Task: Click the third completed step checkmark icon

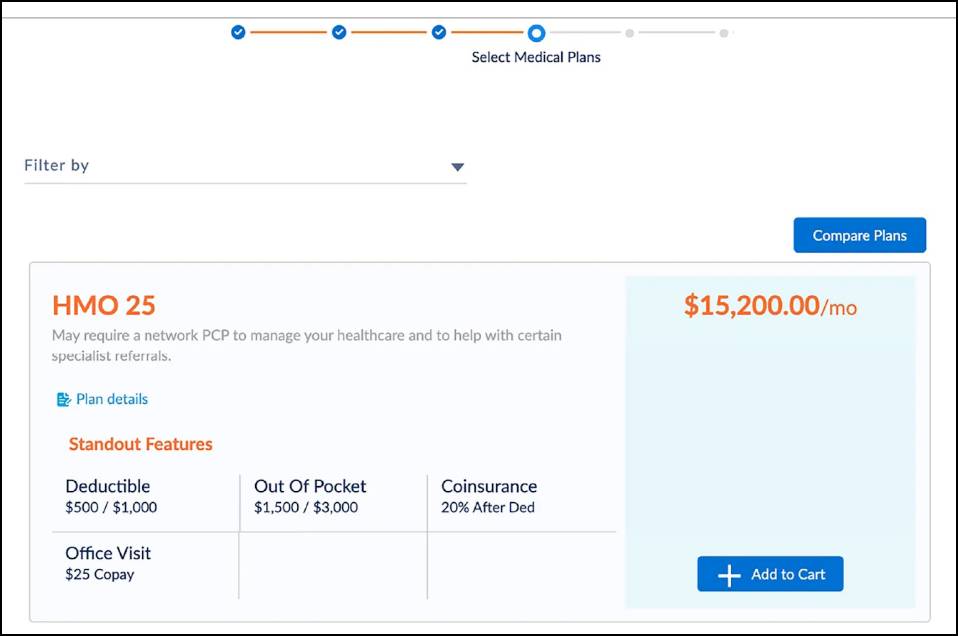Action: tap(437, 32)
